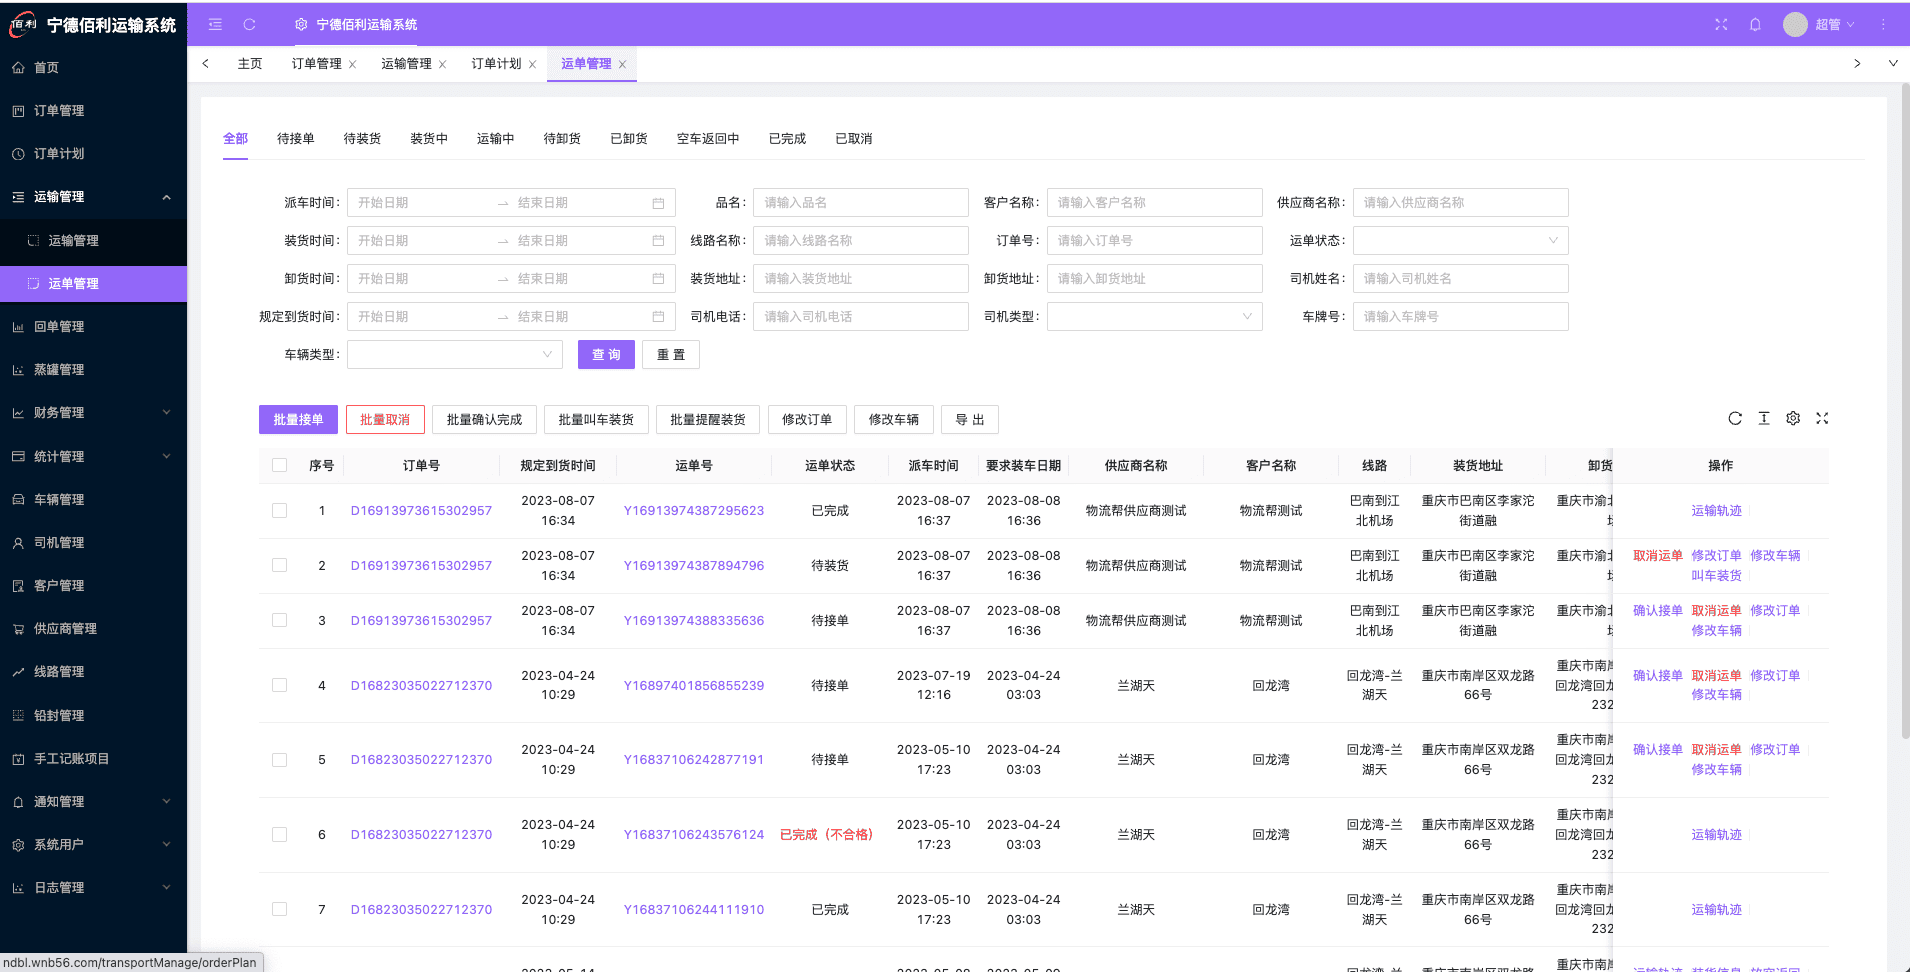
Task: Click the page refresh icon in header
Action: coord(249,24)
